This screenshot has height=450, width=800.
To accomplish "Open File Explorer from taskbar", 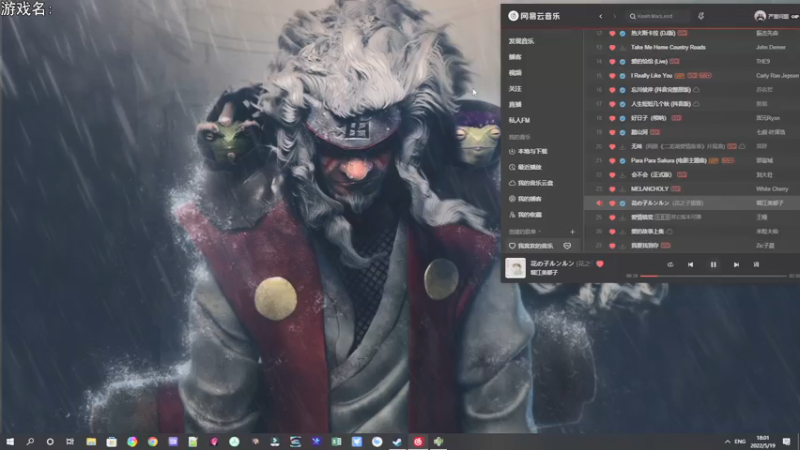I will (91, 441).
